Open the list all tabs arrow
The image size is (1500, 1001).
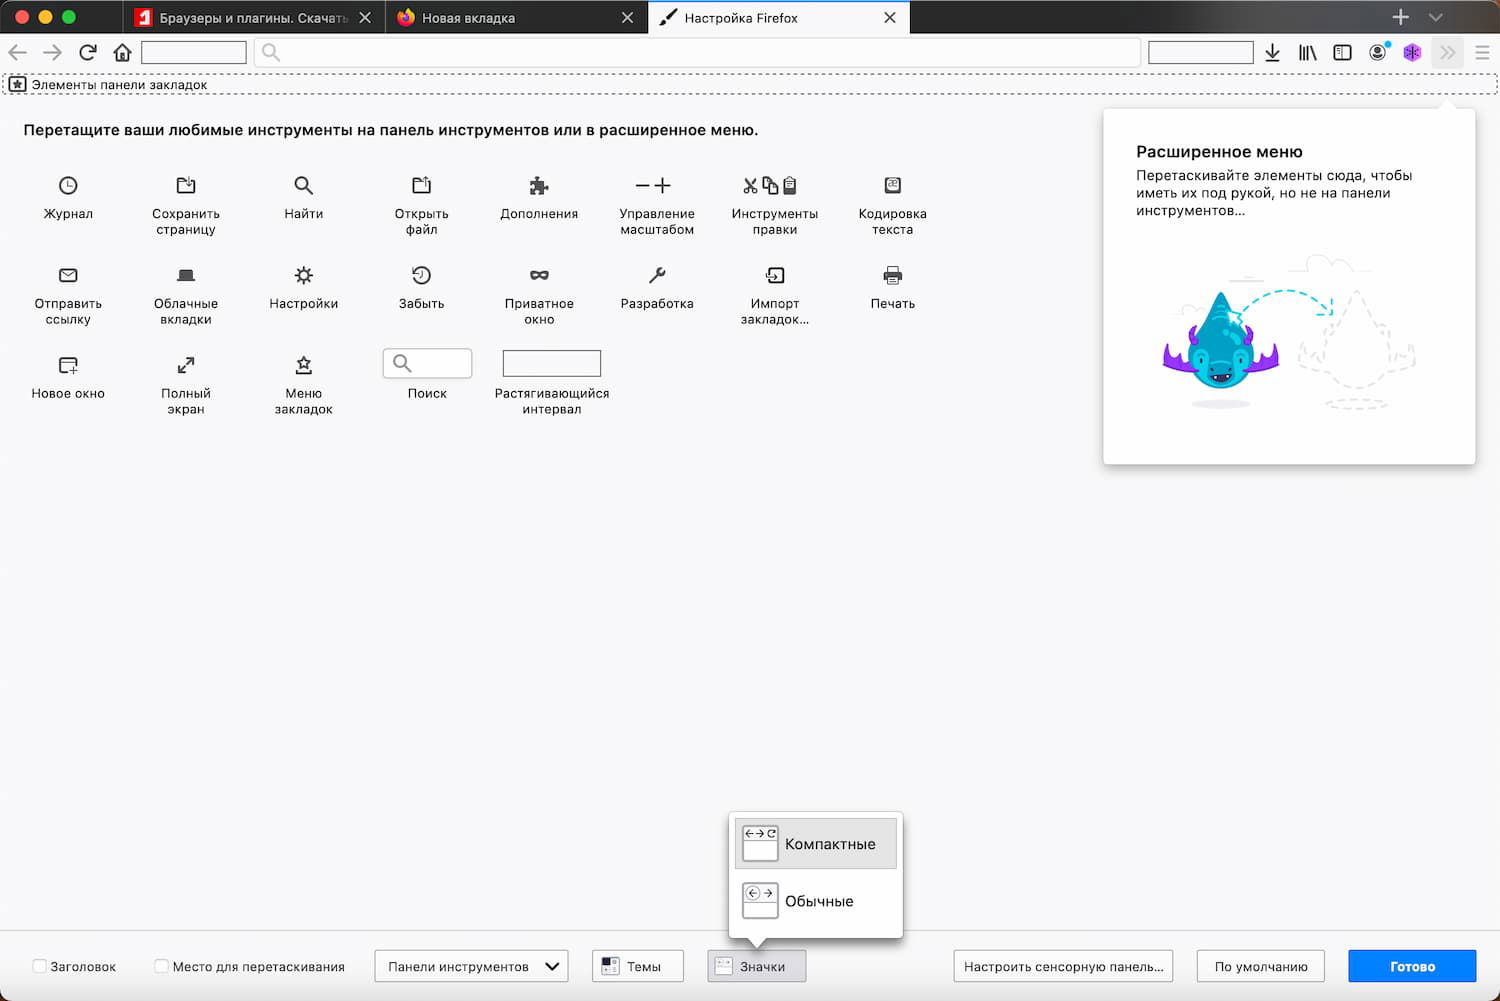tap(1436, 17)
